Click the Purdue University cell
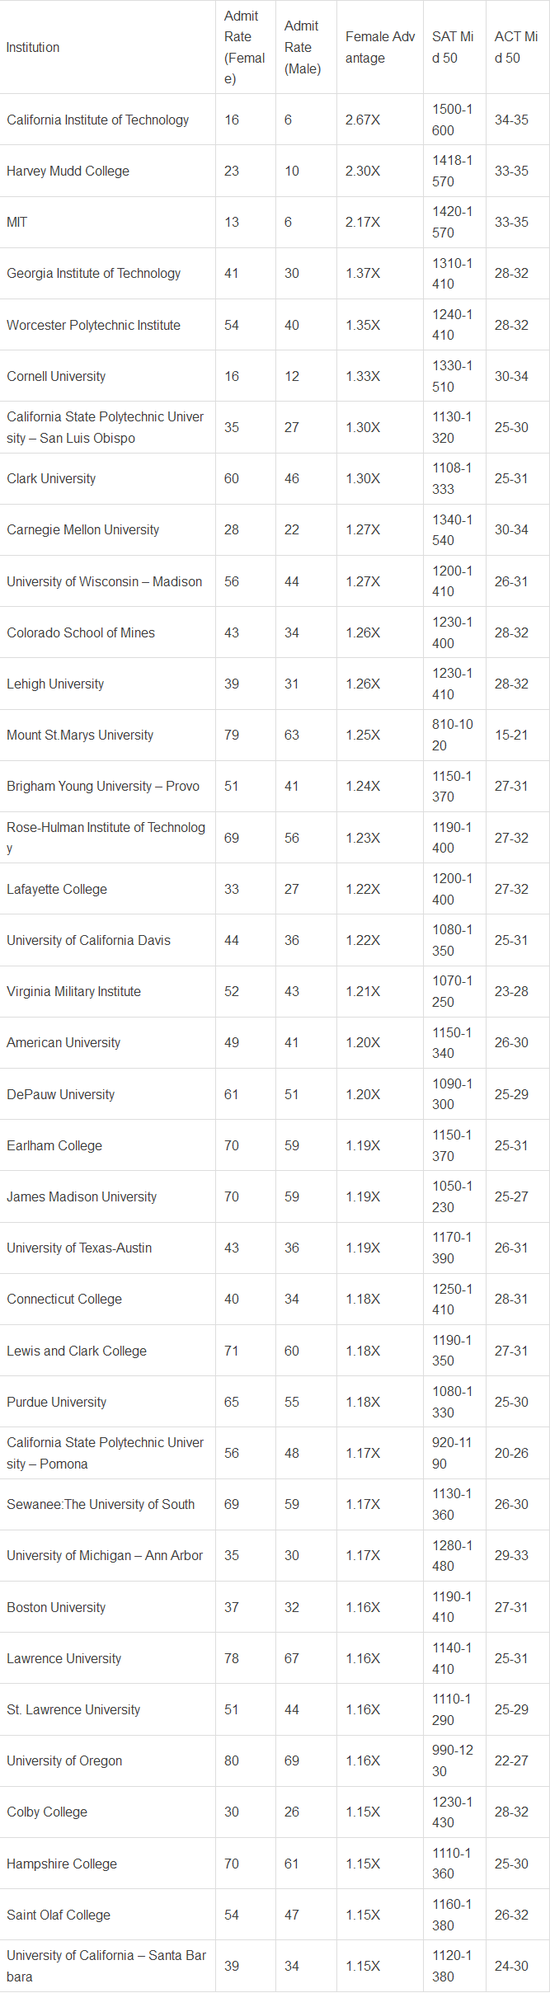The width and height of the screenshot is (550, 1993). click(108, 1402)
